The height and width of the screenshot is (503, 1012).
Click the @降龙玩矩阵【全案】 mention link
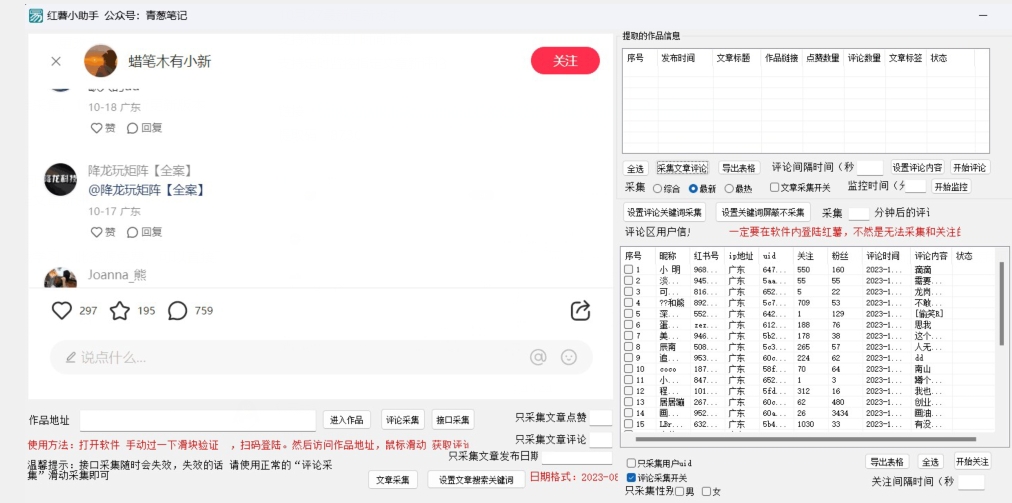click(x=146, y=190)
